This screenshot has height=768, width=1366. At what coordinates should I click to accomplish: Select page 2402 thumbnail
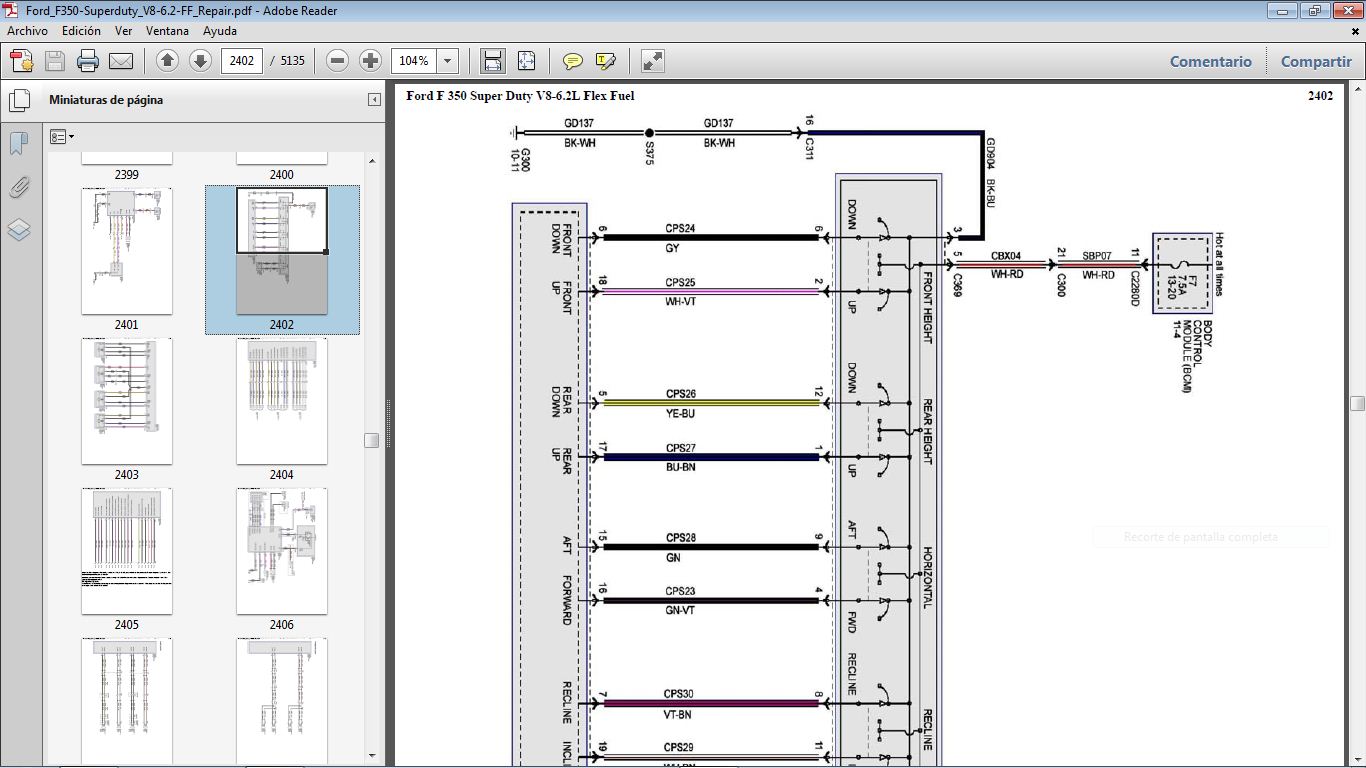[x=282, y=251]
